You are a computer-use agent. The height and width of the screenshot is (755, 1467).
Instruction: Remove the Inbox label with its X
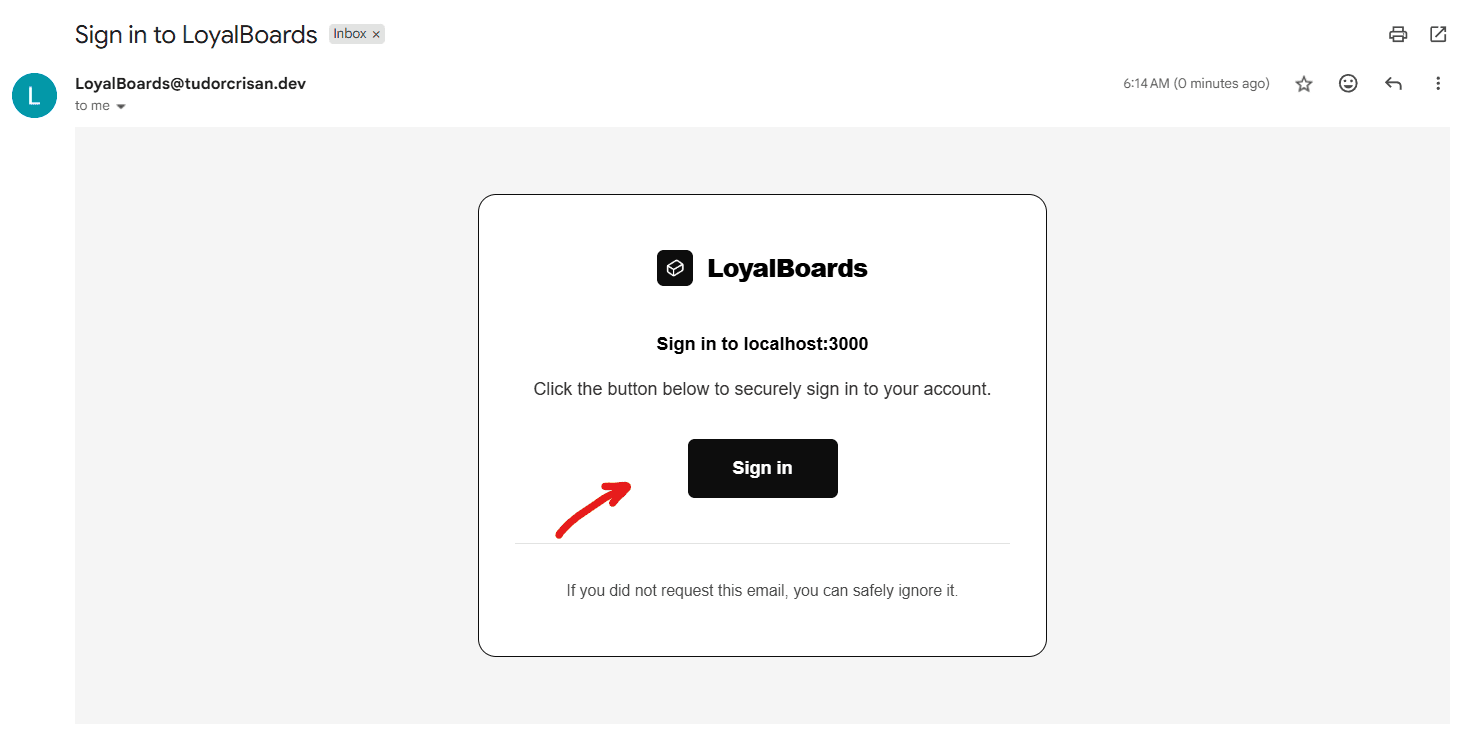376,34
